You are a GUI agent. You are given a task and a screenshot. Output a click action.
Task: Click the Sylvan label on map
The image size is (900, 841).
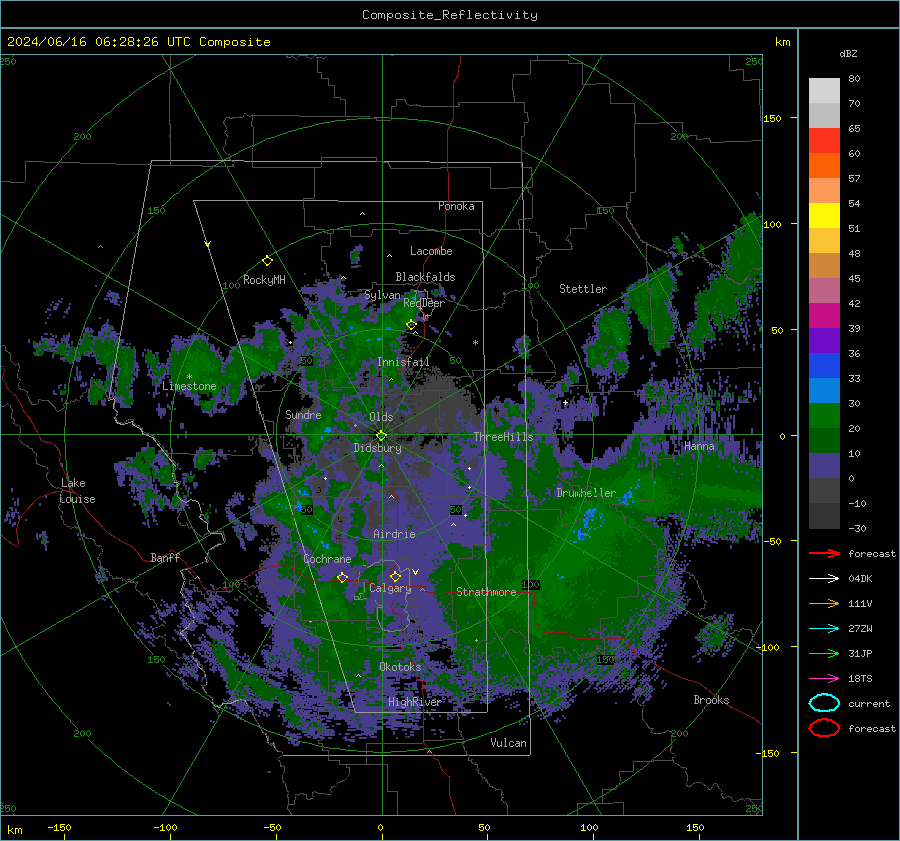382,295
